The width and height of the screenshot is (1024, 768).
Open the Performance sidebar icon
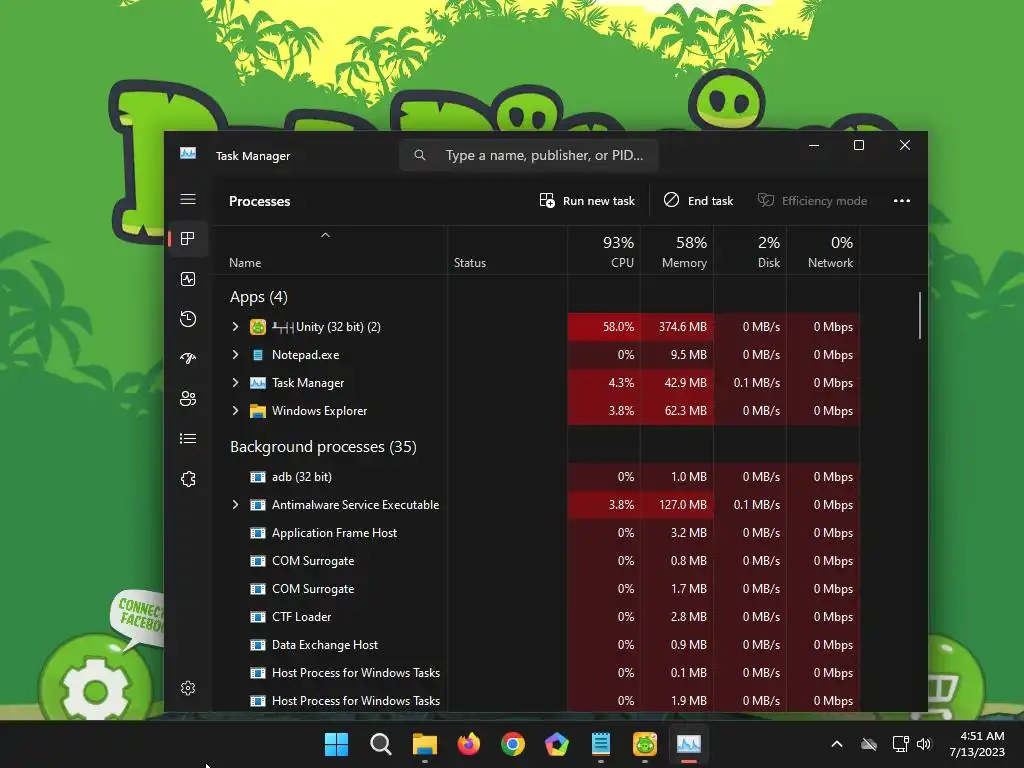click(188, 280)
